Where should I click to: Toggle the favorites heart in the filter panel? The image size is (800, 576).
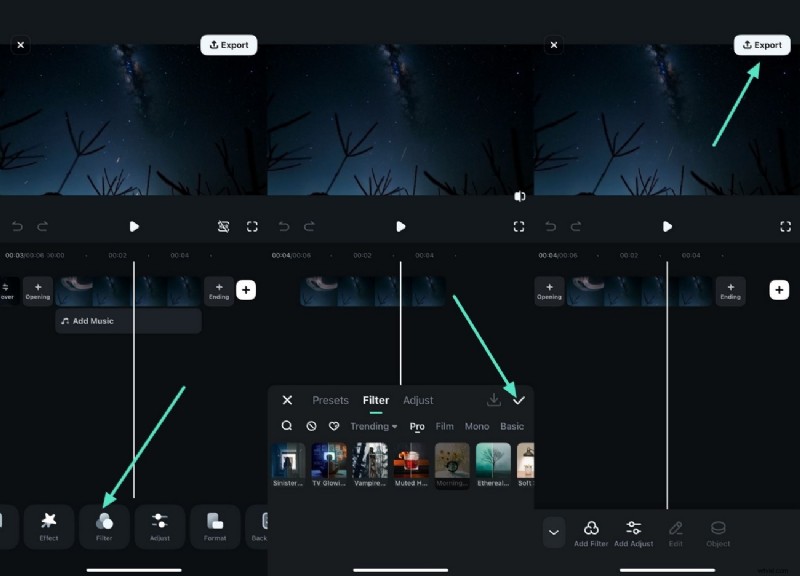click(x=333, y=426)
